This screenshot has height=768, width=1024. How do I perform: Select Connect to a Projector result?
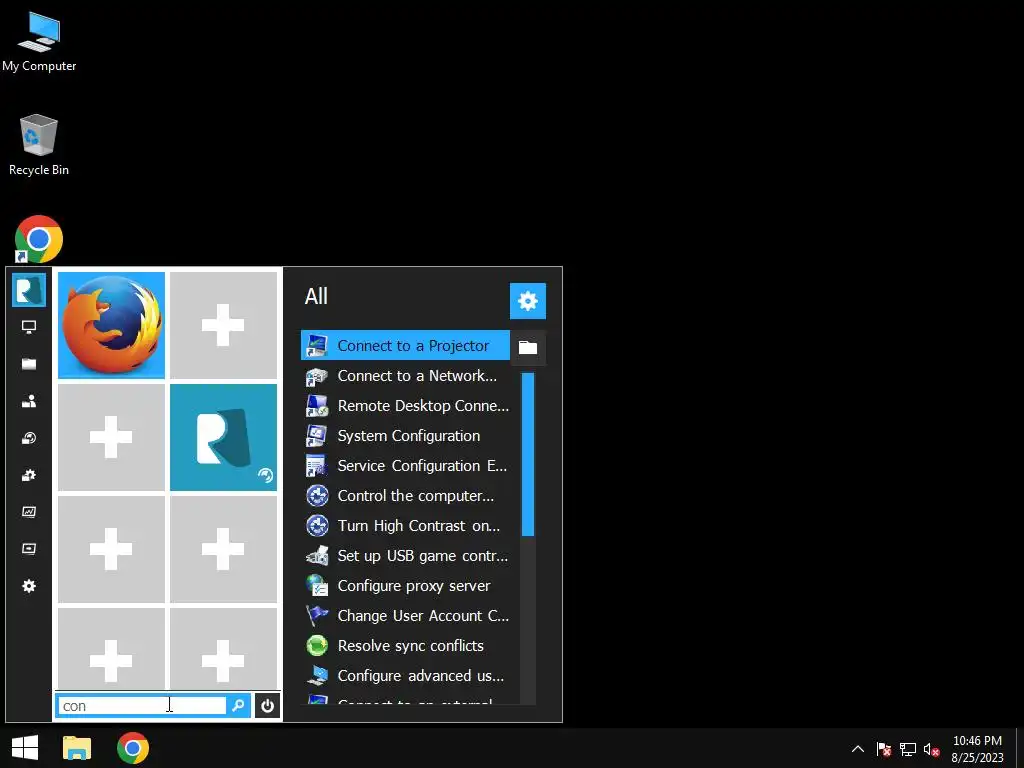click(x=405, y=345)
